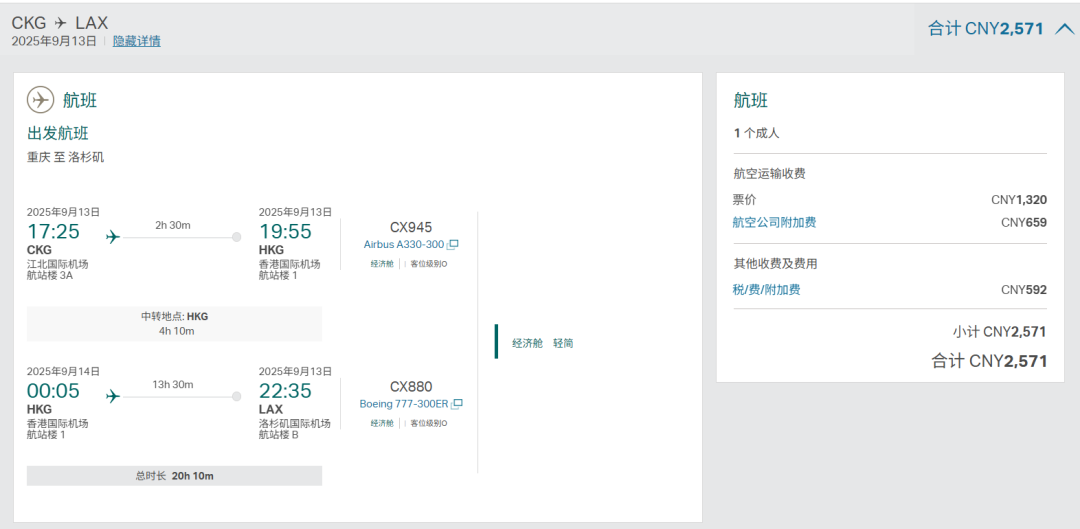Screen dimensions: 1080x529
Task: Click the 中转地点 HKG layover bar
Action: (175, 323)
